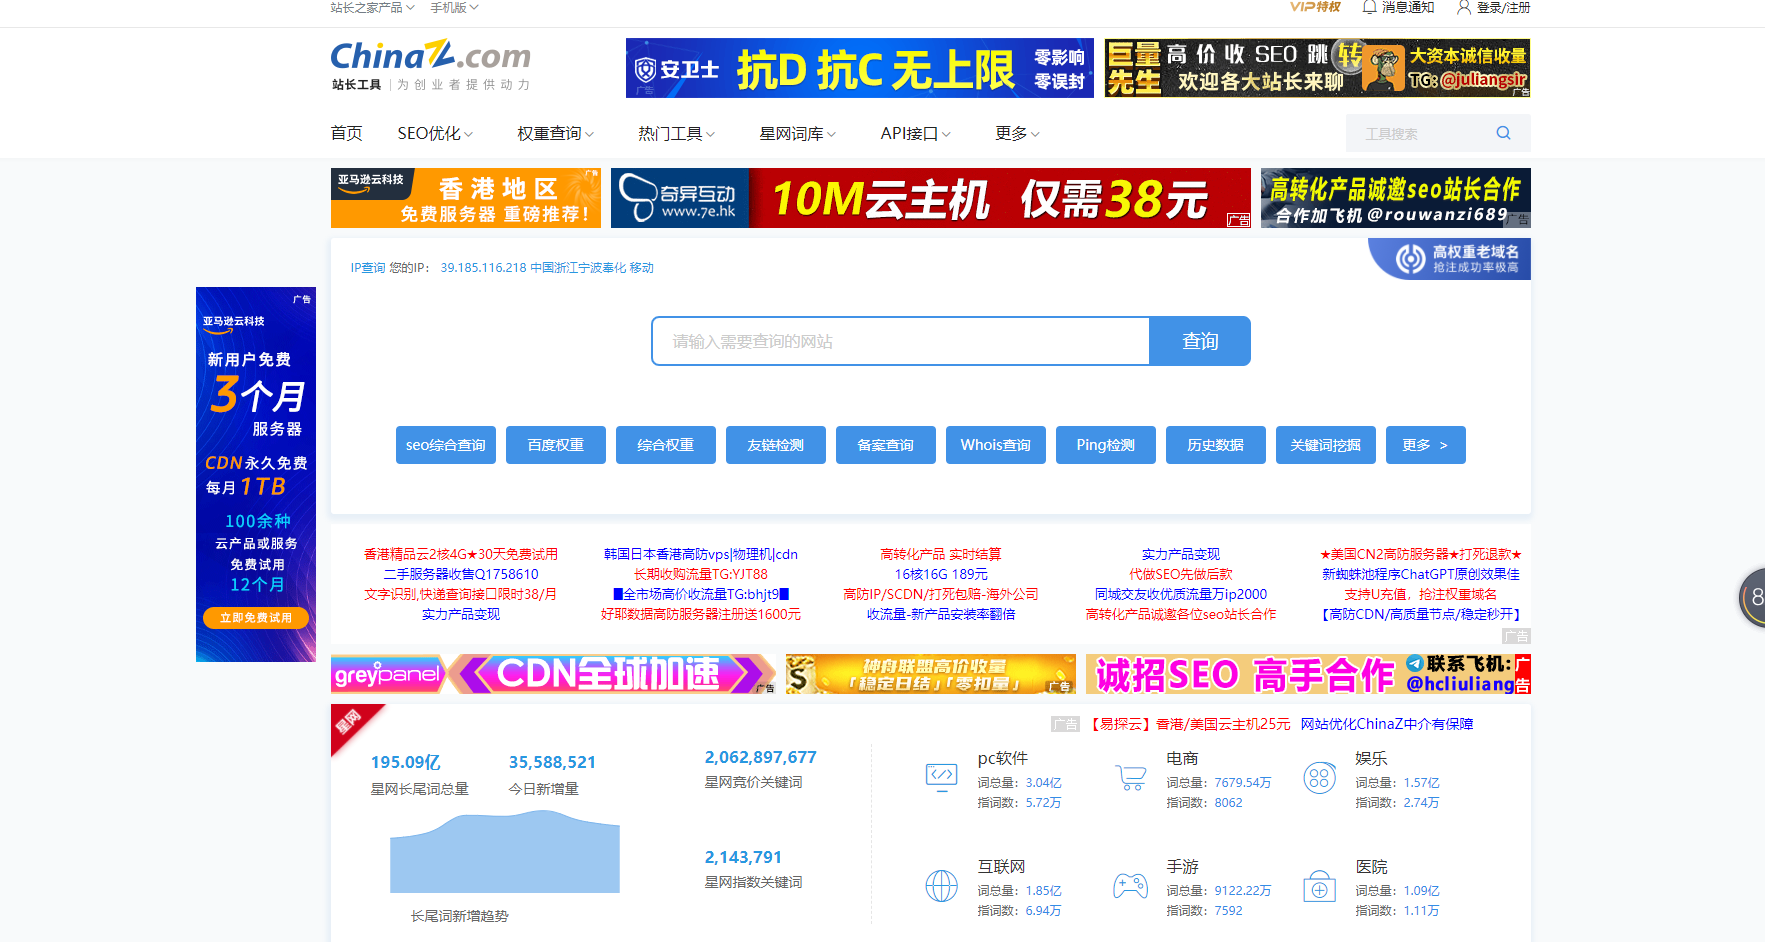Viewport: 1765px width, 942px height.
Task: Open the 抗D 抗C 无上限 banner ad
Action: (x=860, y=68)
